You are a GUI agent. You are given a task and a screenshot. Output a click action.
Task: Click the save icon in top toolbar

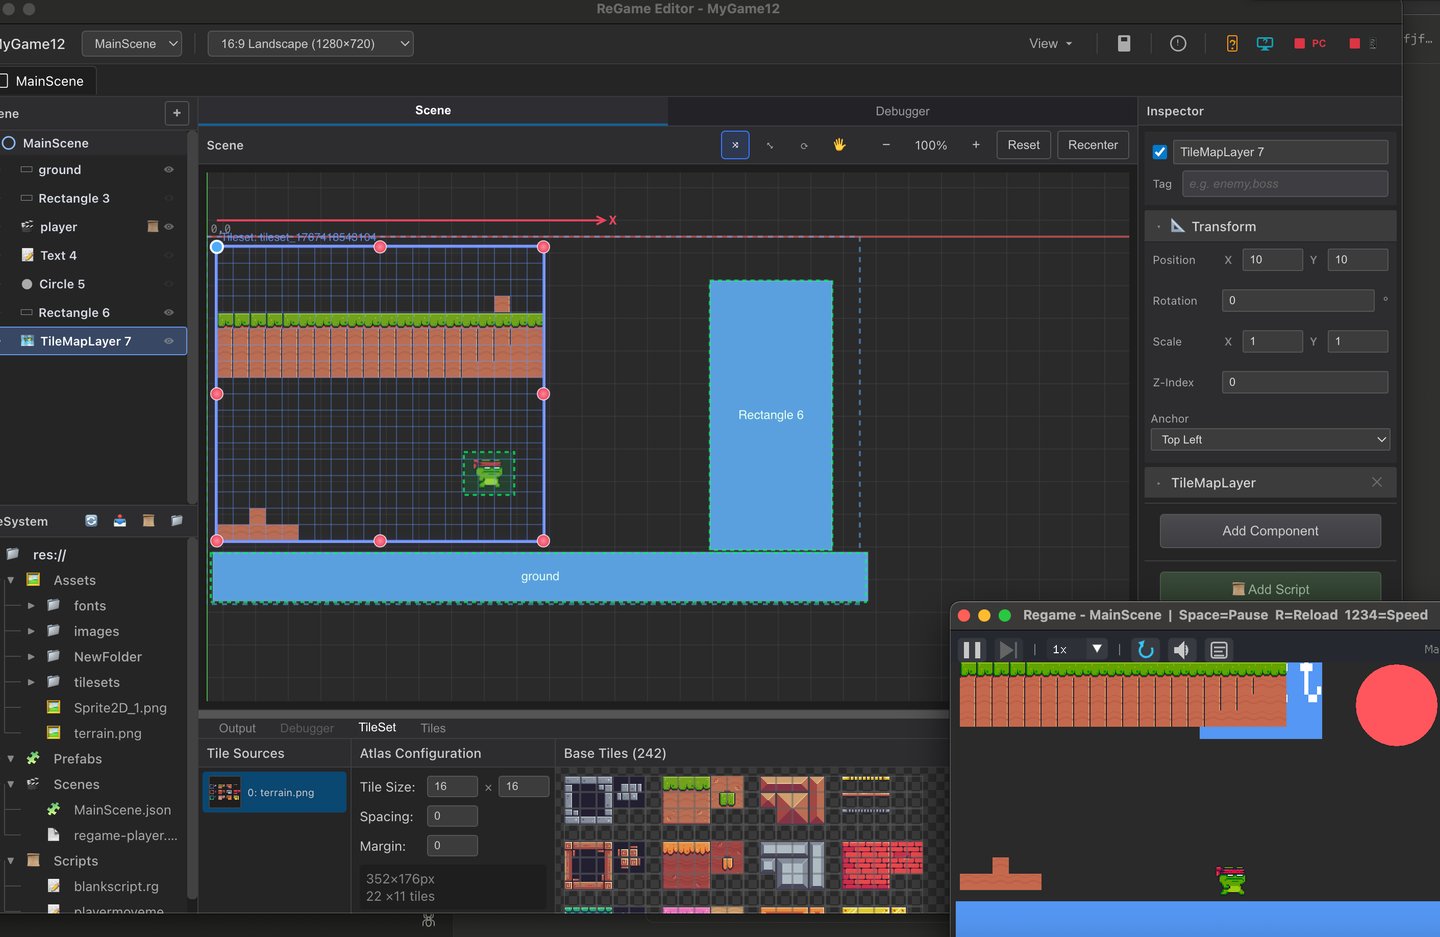pyautogui.click(x=1124, y=43)
